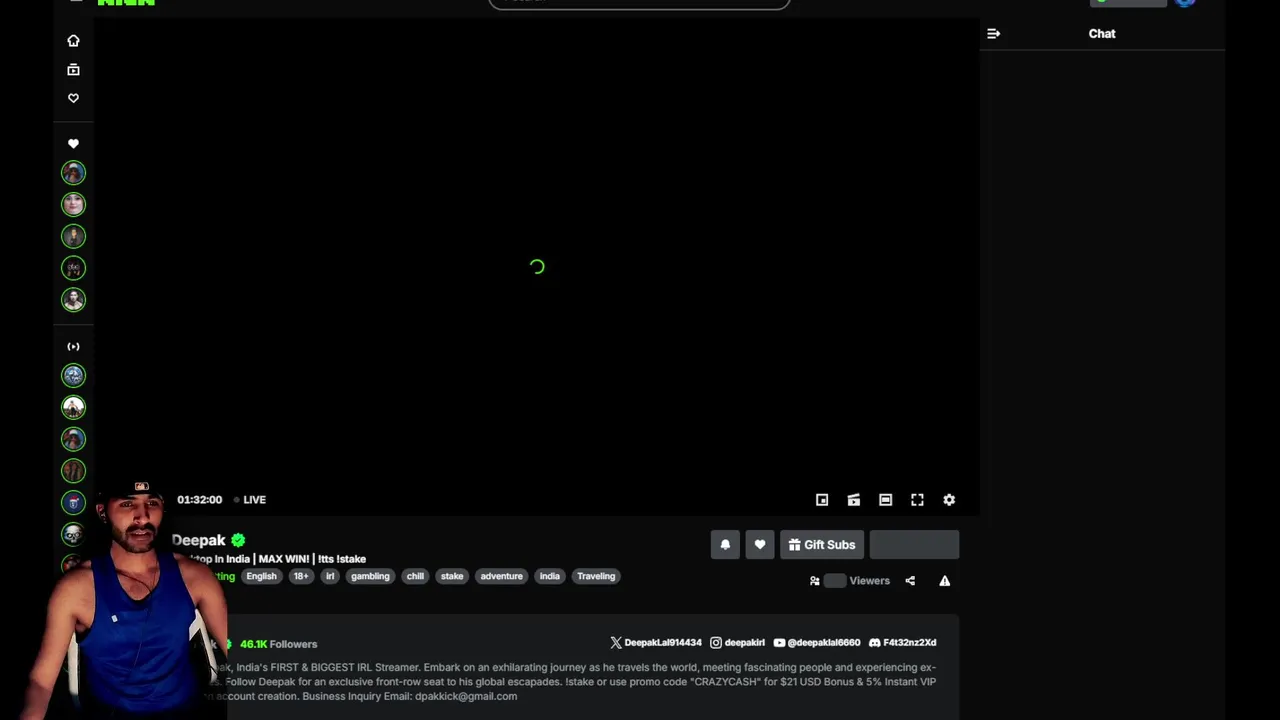1280x720 pixels.
Task: Enter fullscreen on the video player
Action: tap(917, 500)
